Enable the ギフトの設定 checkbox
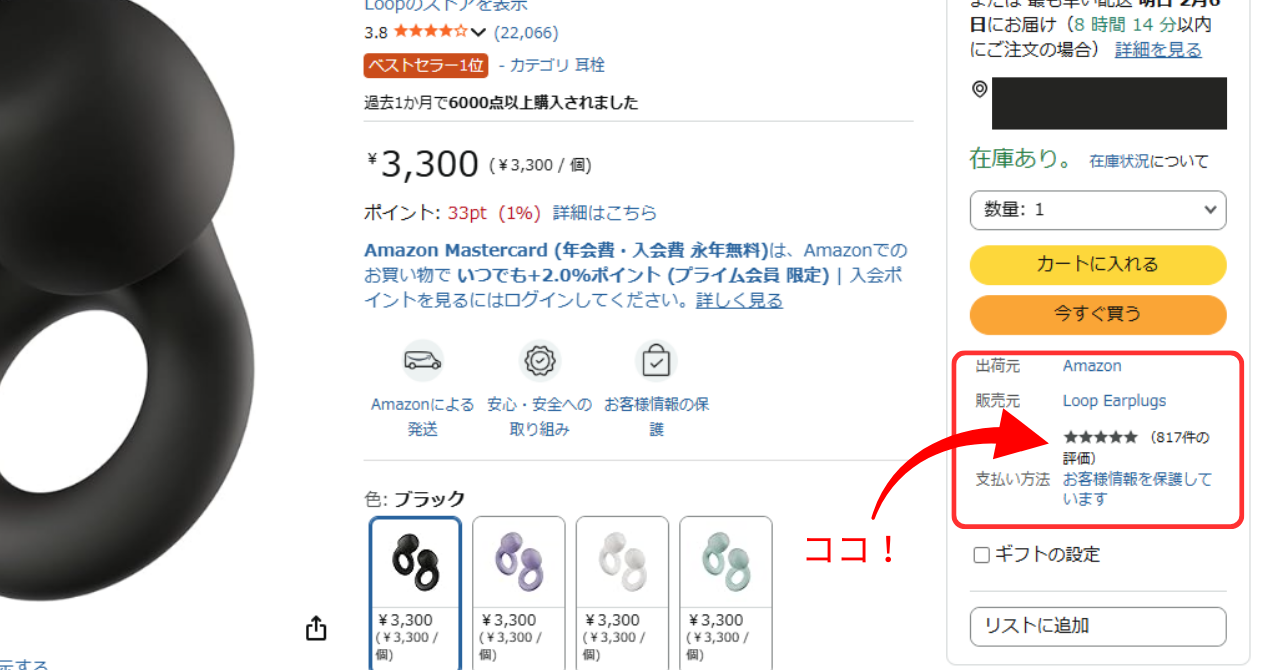Image resolution: width=1280 pixels, height=670 pixels. [982, 555]
